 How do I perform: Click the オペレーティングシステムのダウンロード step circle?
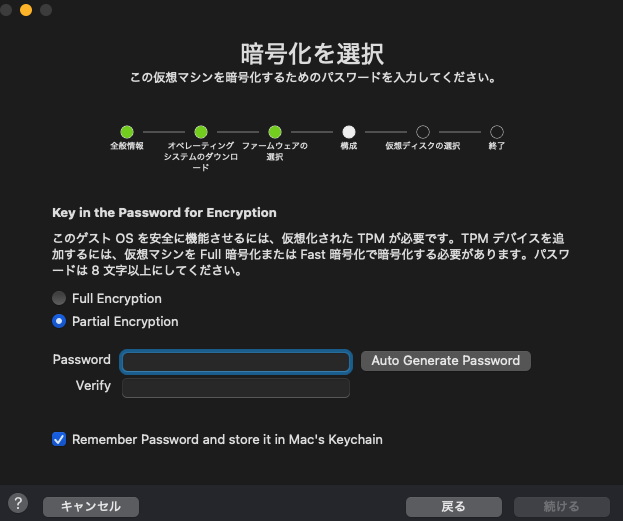pyautogui.click(x=201, y=131)
